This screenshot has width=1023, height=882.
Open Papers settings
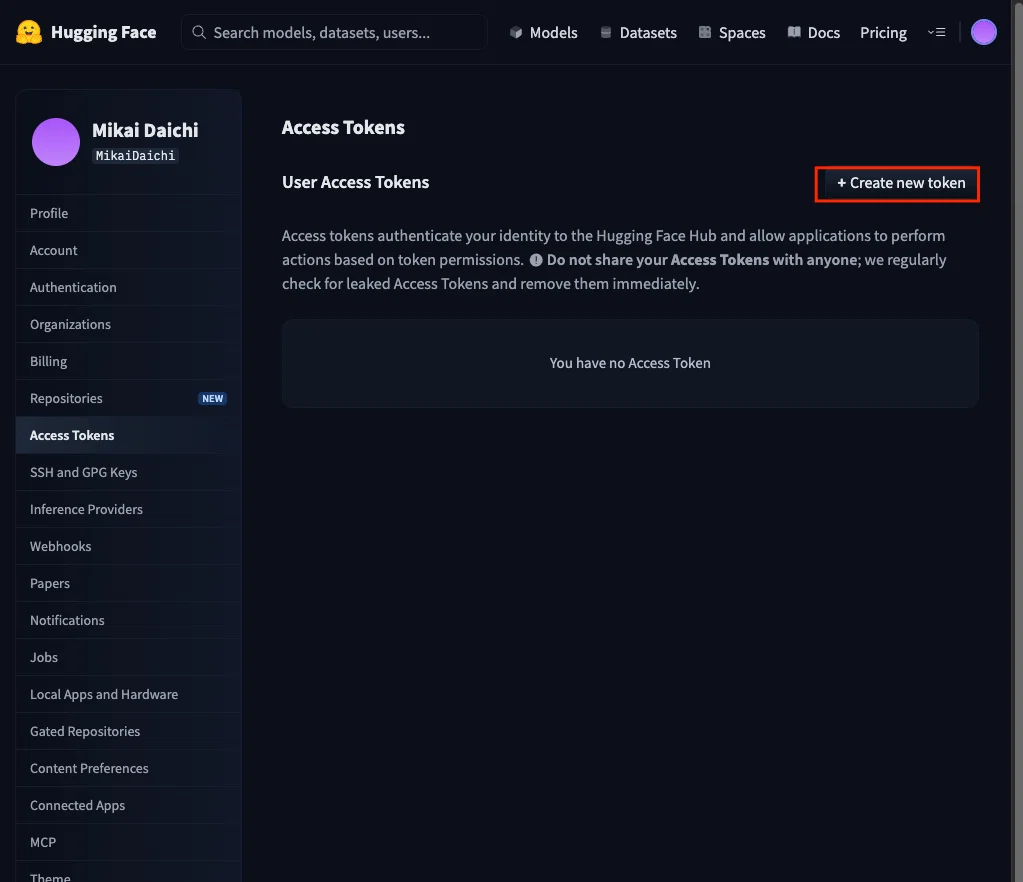(x=129, y=583)
